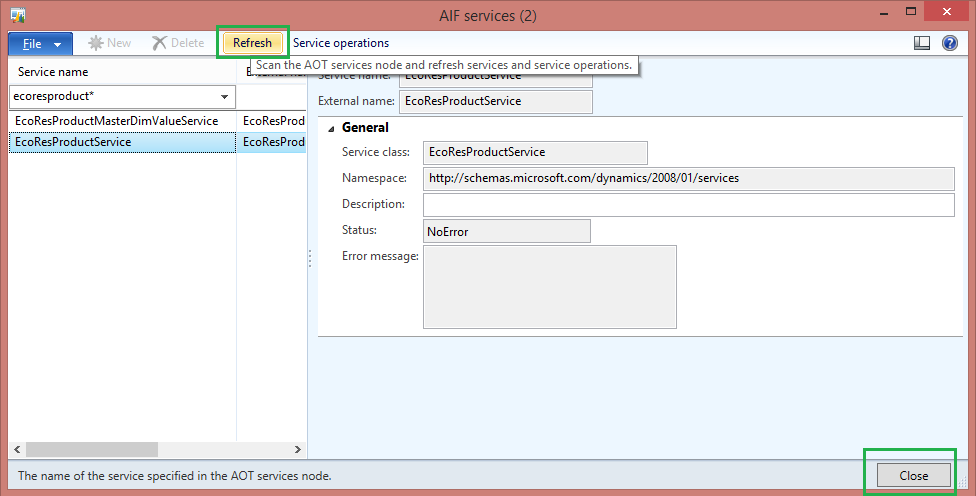Open the Help question mark icon
This screenshot has height=496, width=976.
click(950, 43)
